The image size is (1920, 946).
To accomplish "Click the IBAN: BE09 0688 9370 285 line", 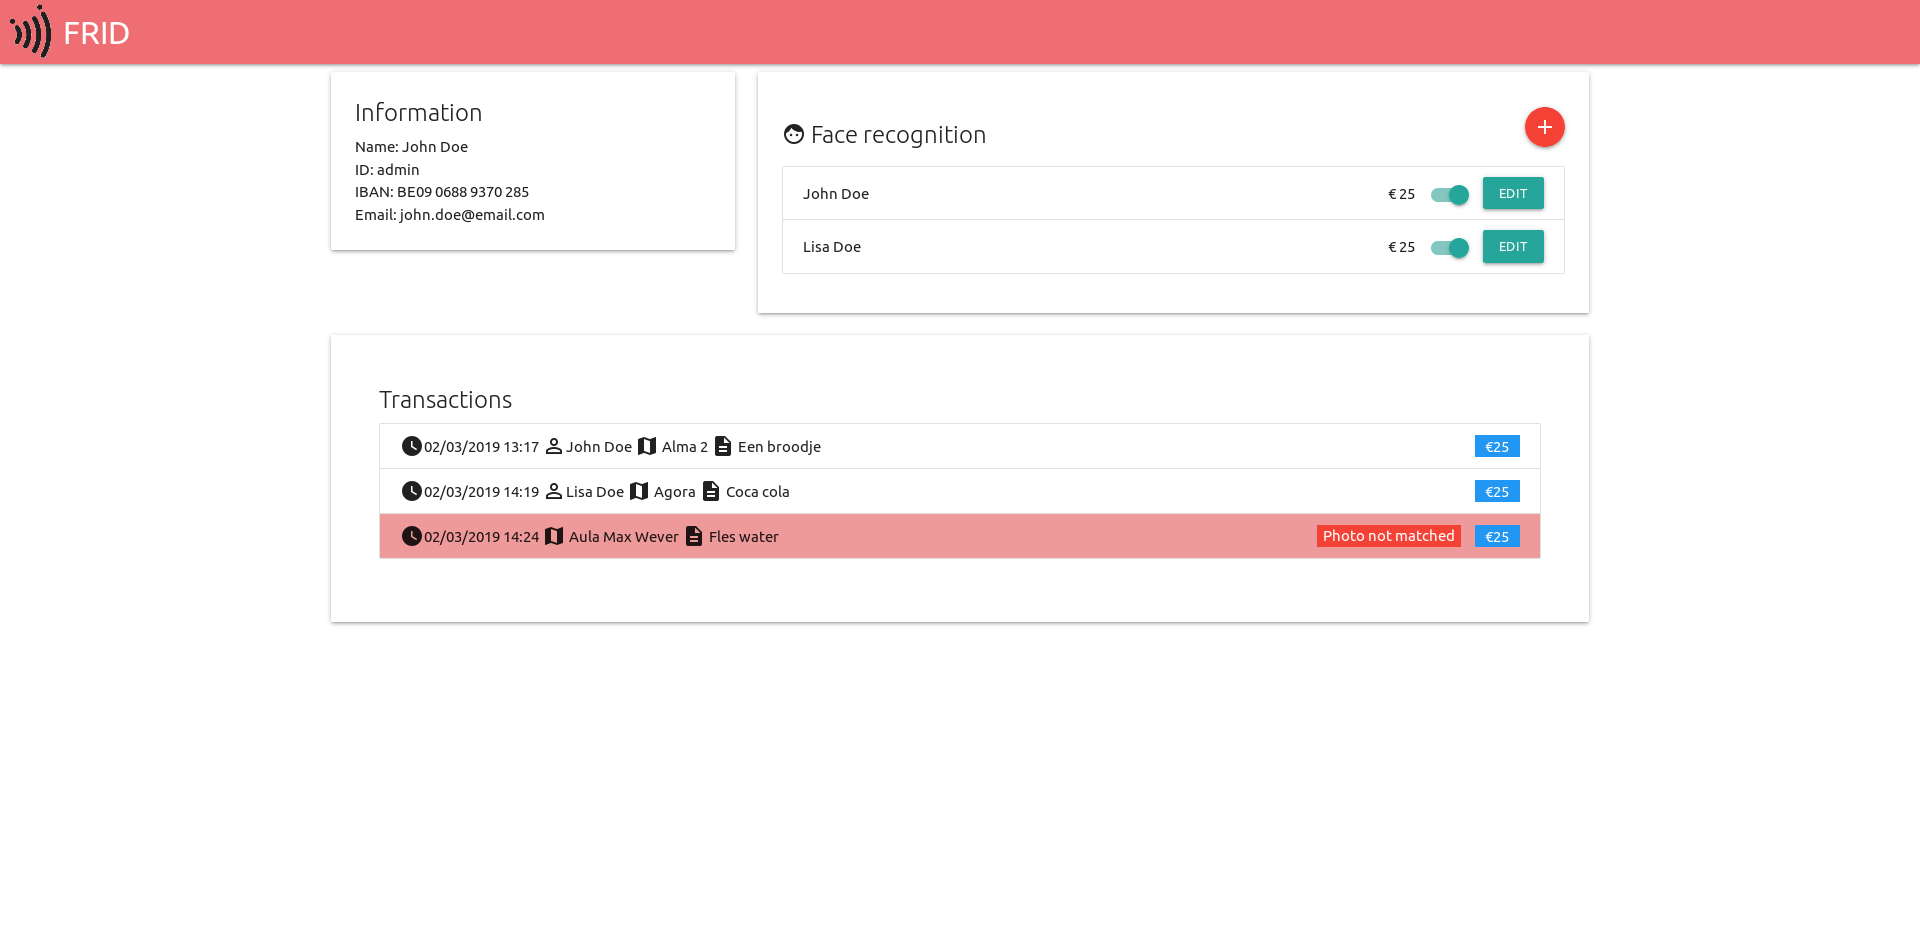I will point(442,192).
